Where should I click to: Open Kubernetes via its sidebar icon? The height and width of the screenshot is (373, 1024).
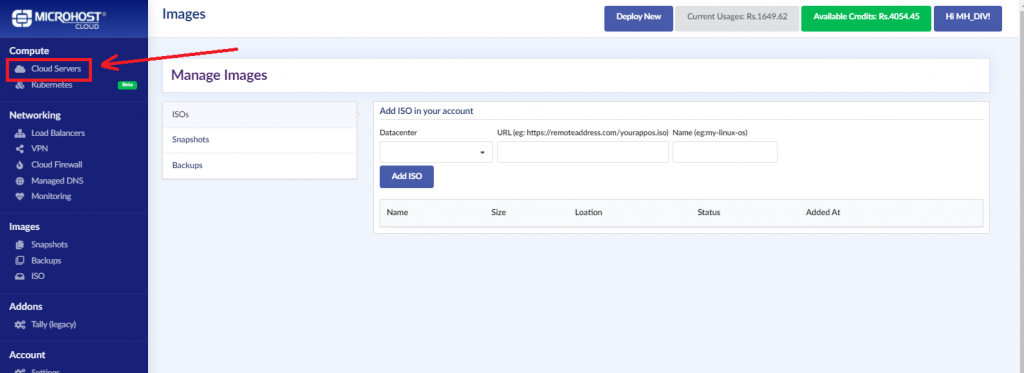coord(20,85)
